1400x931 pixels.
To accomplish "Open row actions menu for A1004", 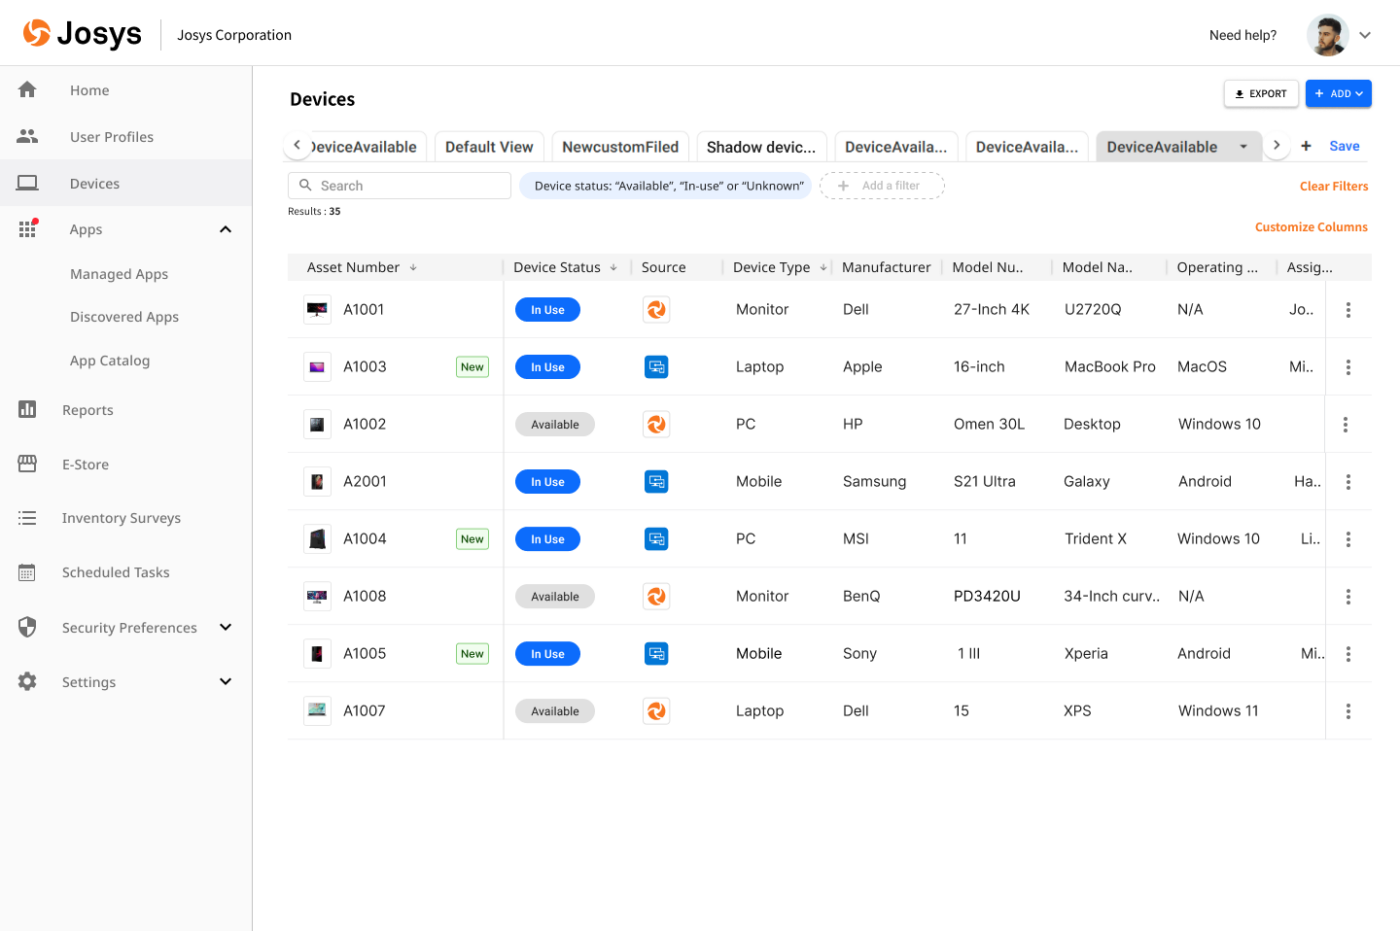I will pyautogui.click(x=1348, y=539).
